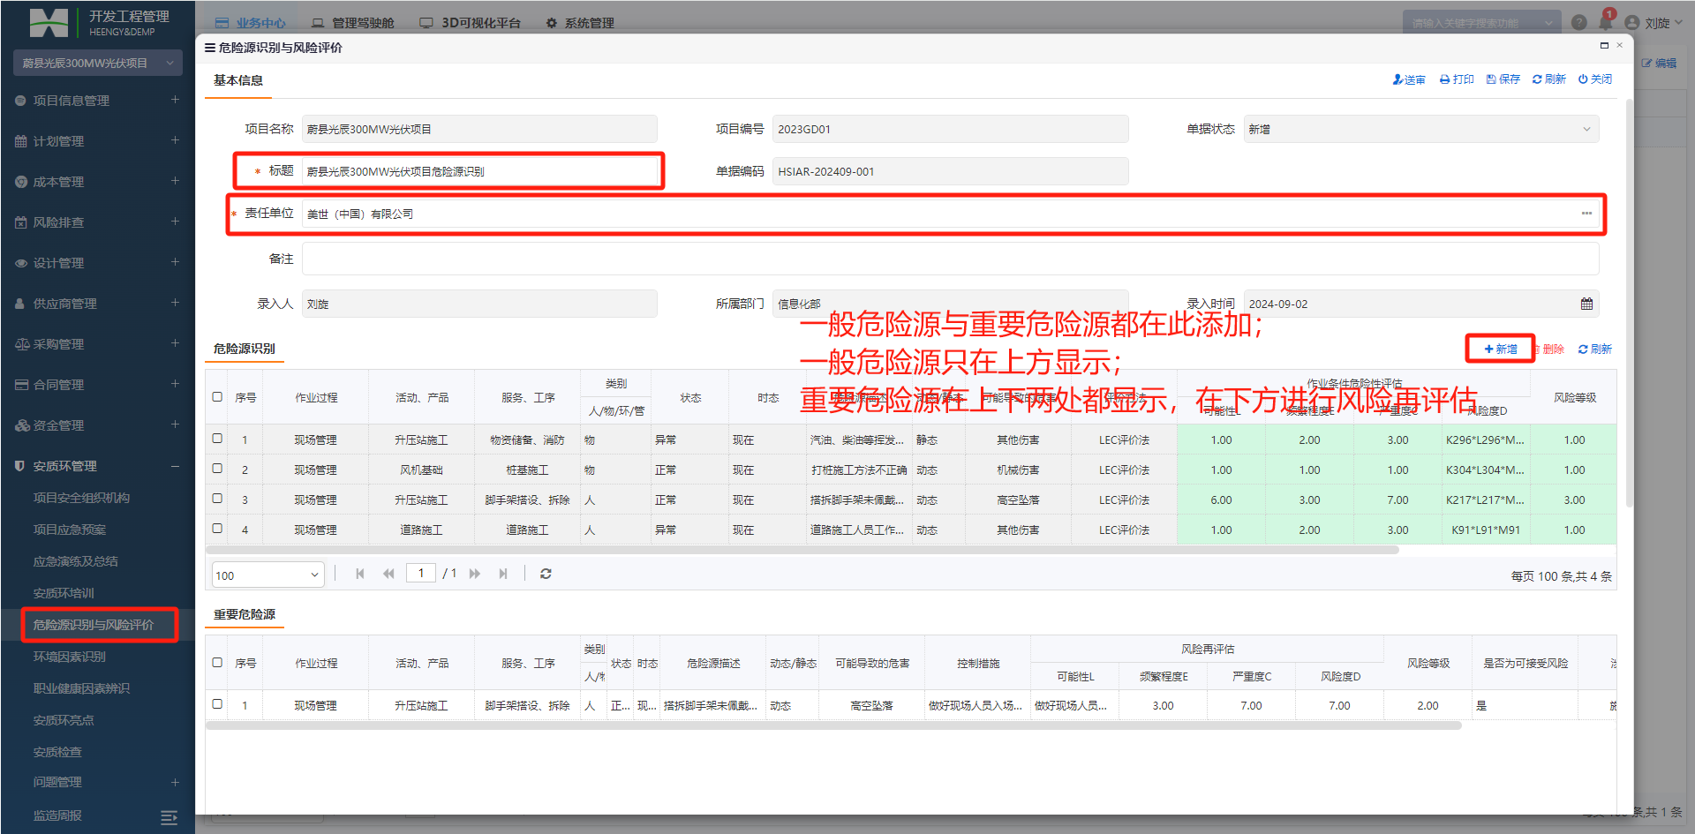Open the page size 100 dropdown
This screenshot has height=834, width=1695.
tap(267, 575)
